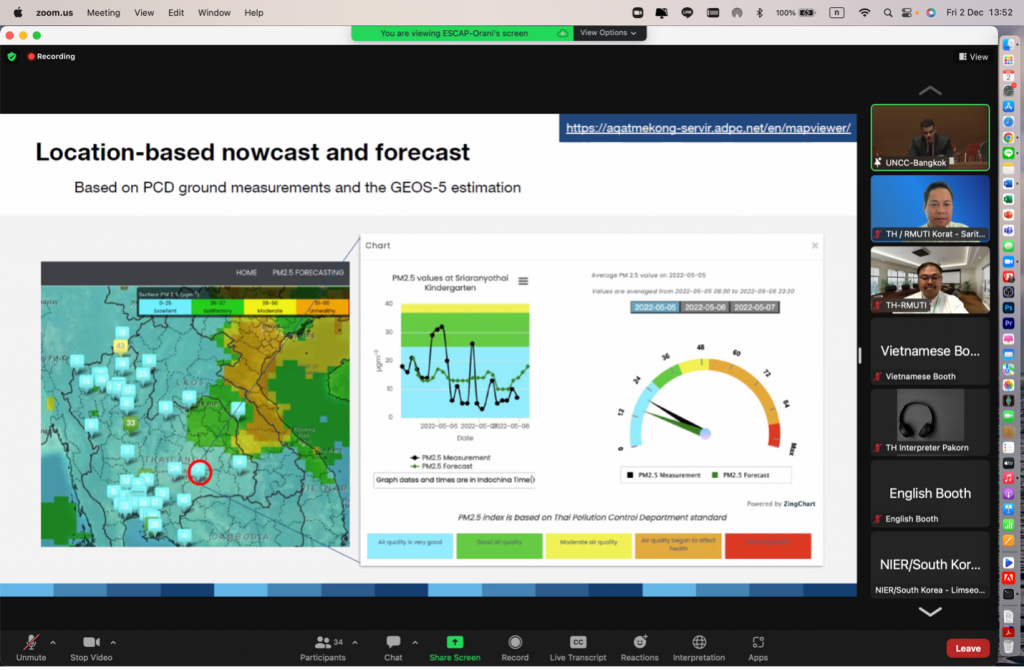Viewport: 1024px width, 670px height.
Task: Toggle camera off with Stop Video
Action: [92, 642]
